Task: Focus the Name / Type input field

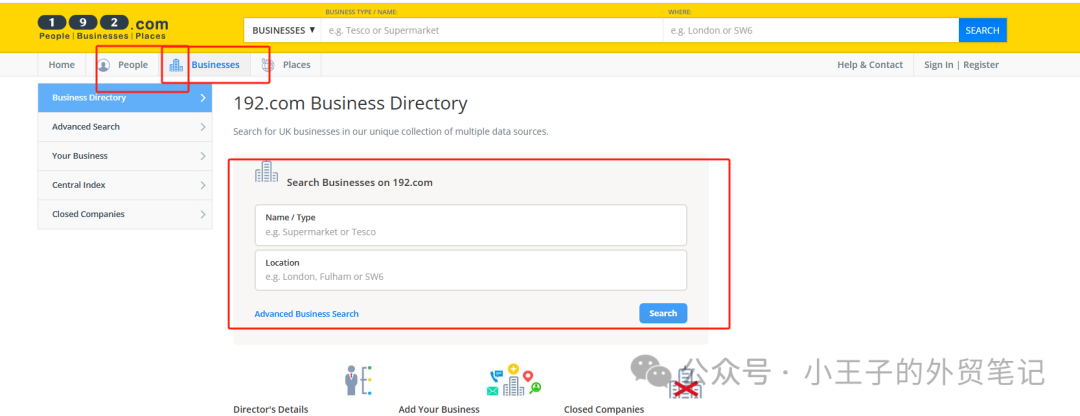Action: pos(471,225)
